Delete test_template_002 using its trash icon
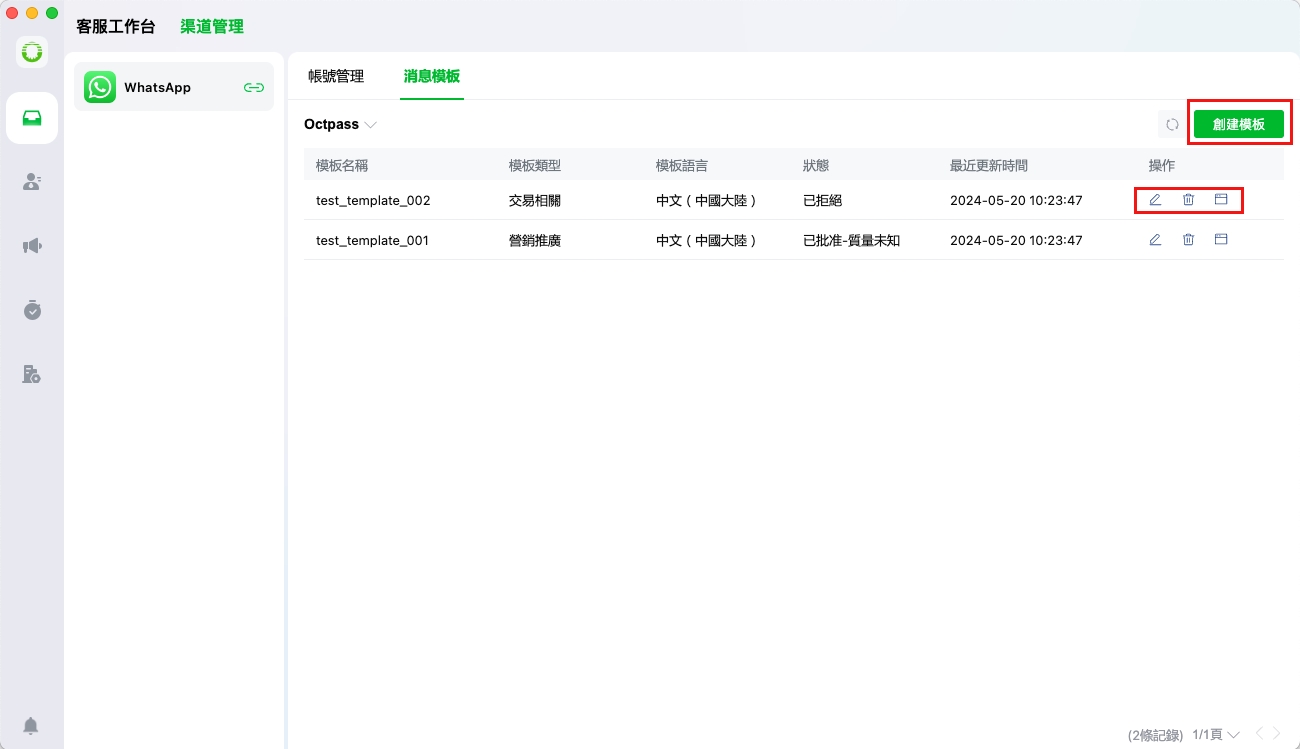Viewport: 1300px width, 749px height. (1188, 200)
